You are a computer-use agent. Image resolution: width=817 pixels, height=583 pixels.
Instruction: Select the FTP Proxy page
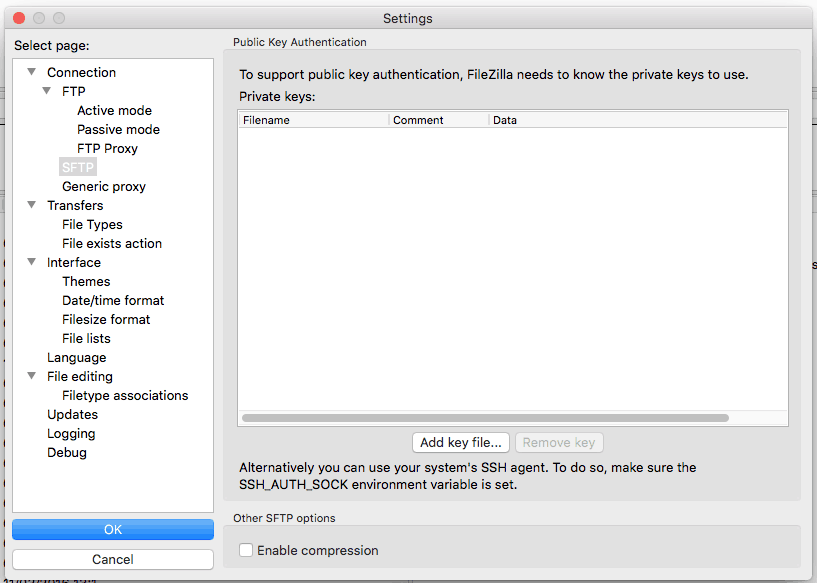point(107,148)
